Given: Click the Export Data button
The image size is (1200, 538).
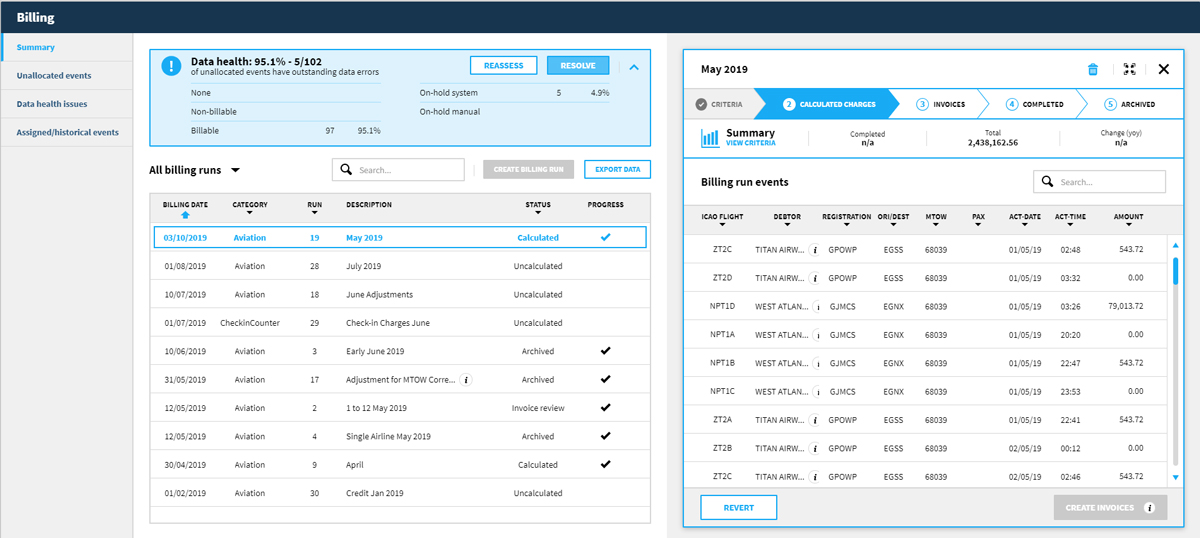Looking at the screenshot, I should click(617, 170).
